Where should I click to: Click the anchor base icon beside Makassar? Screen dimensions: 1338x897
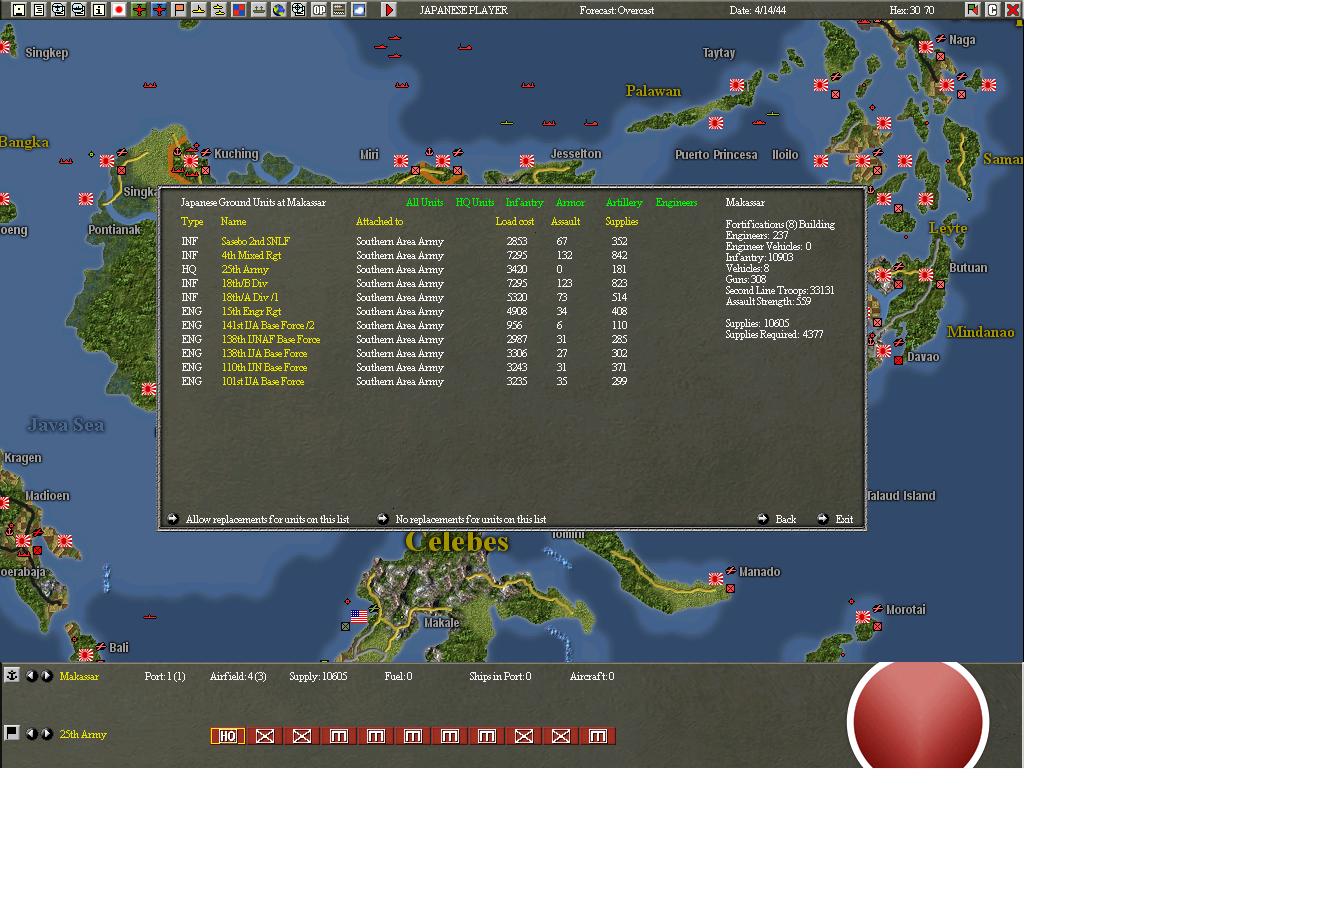click(12, 676)
